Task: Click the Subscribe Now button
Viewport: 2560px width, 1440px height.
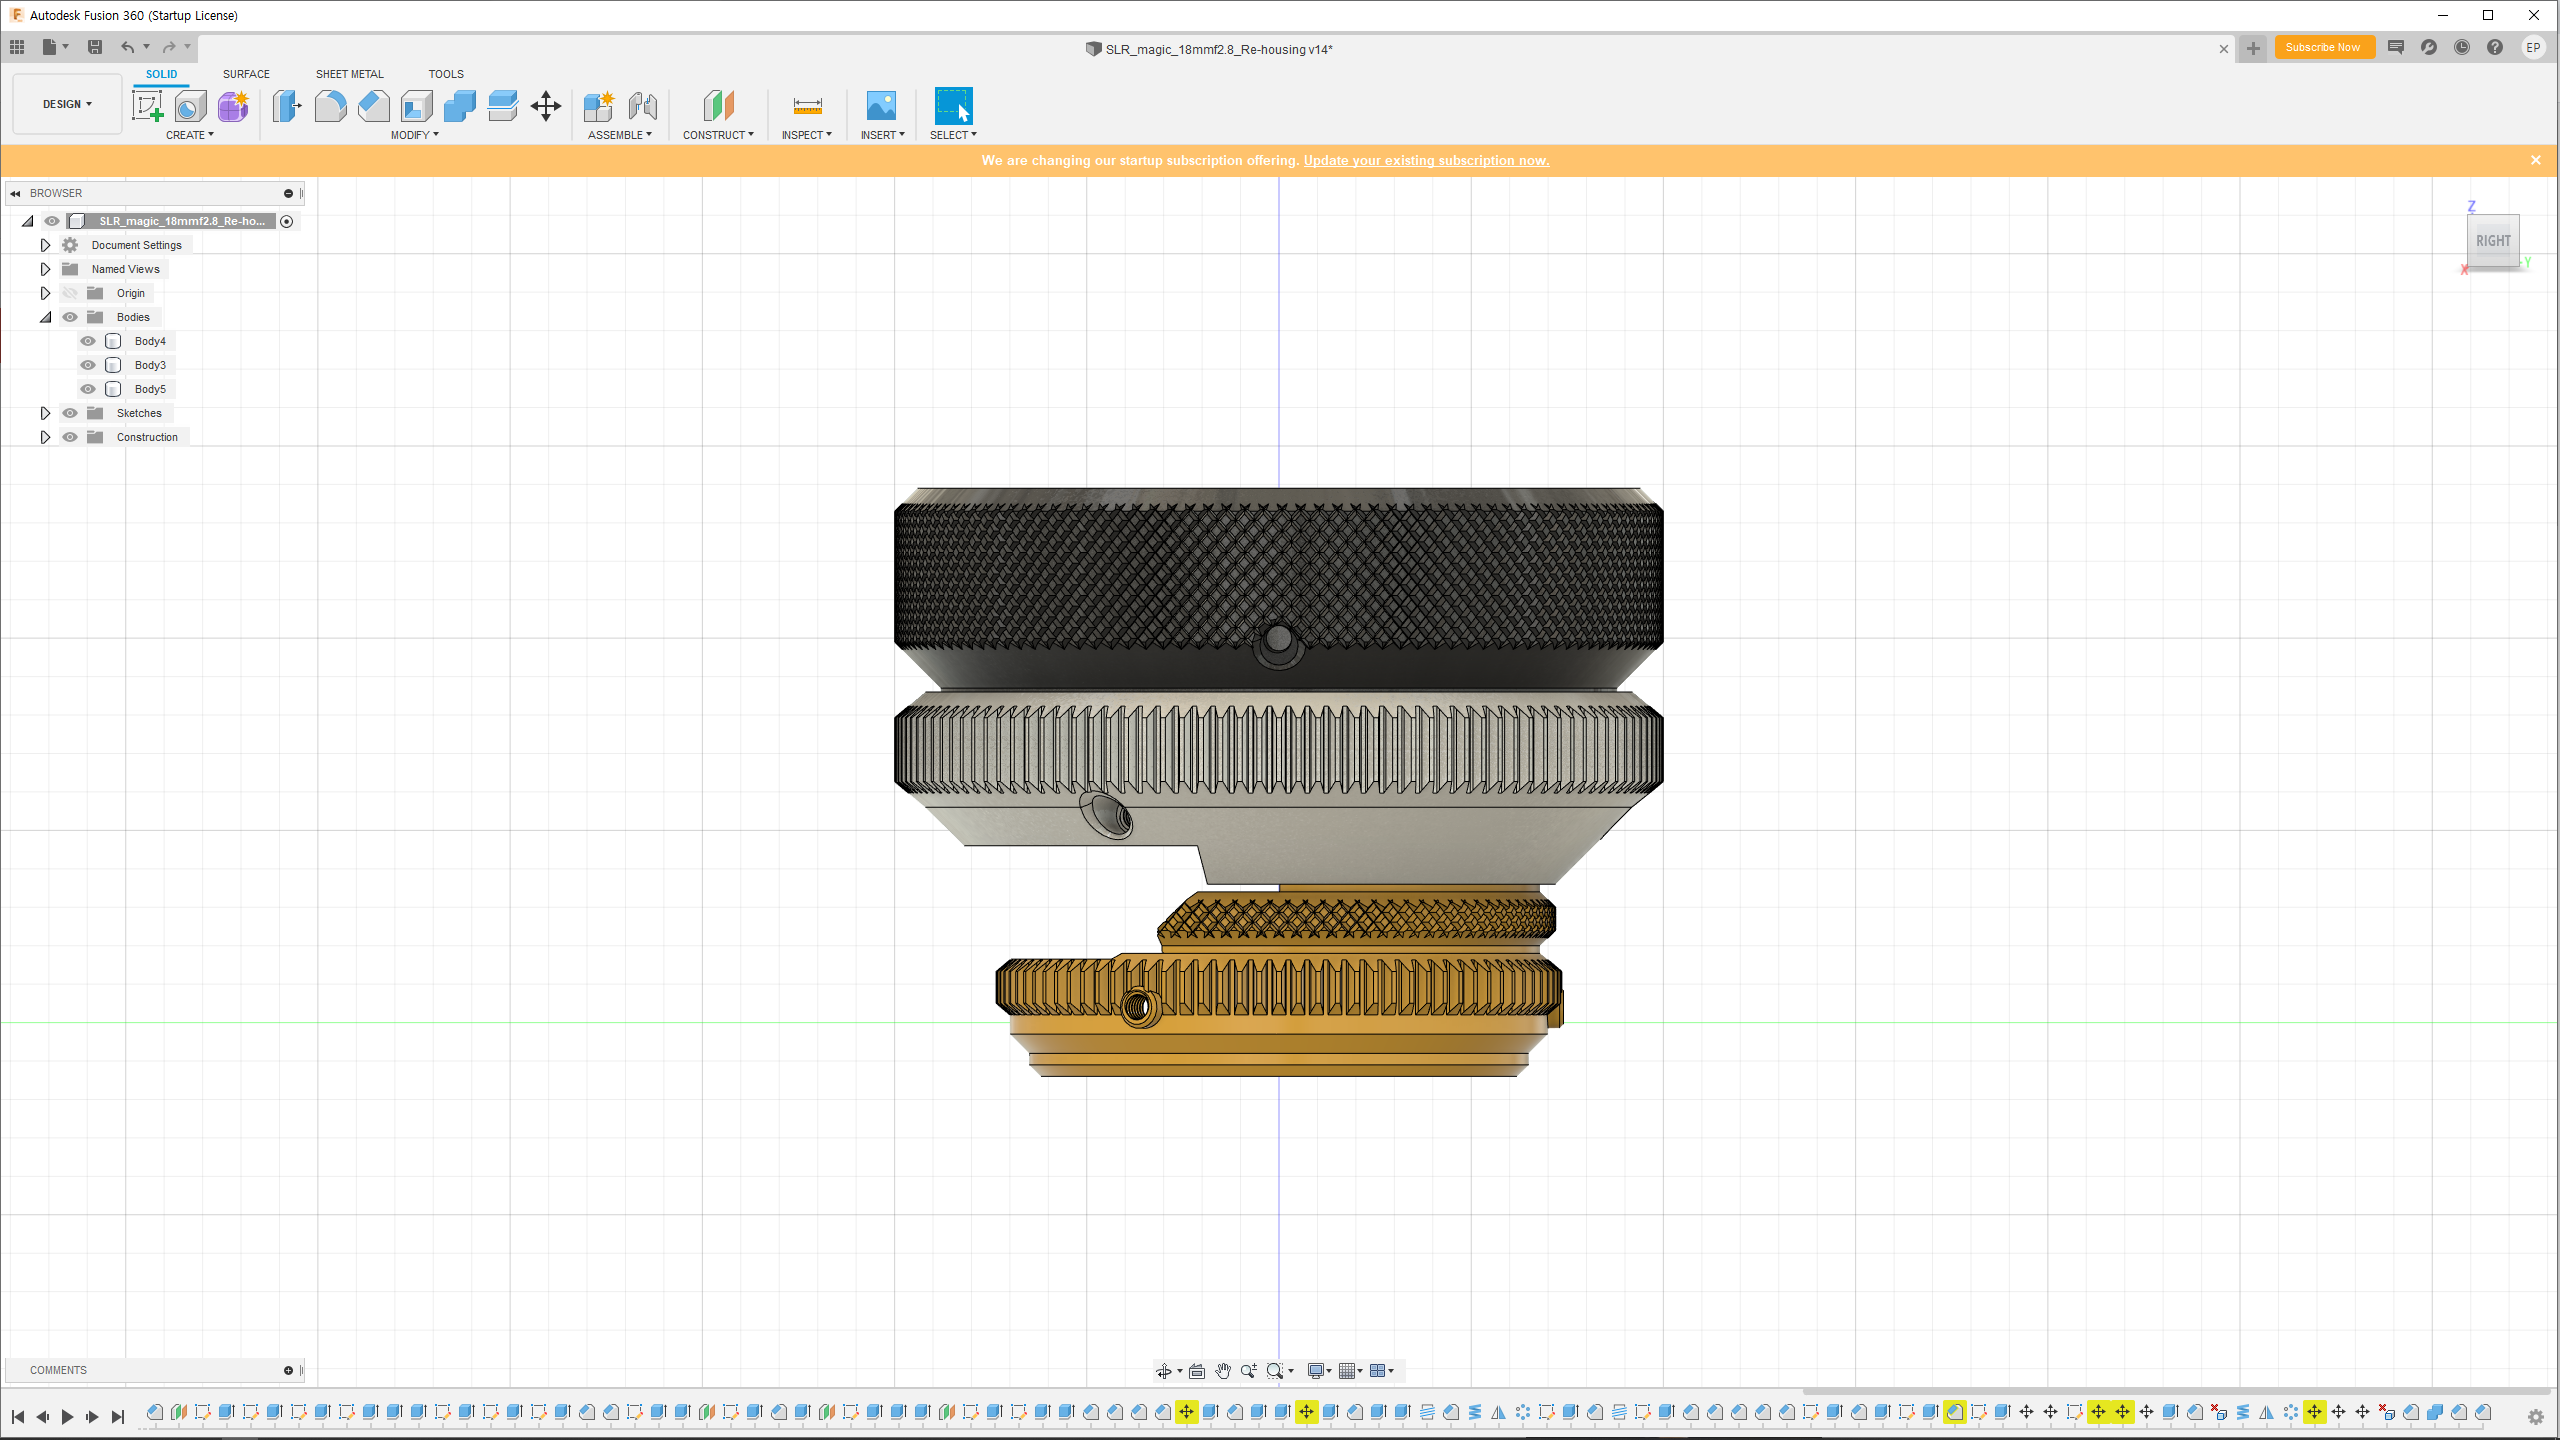Action: point(2323,47)
